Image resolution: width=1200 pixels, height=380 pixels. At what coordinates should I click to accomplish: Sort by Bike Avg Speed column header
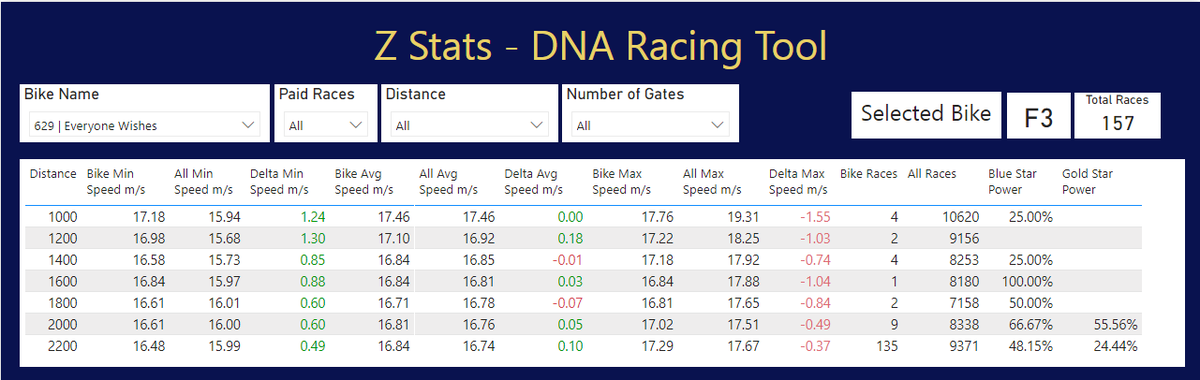[x=365, y=181]
